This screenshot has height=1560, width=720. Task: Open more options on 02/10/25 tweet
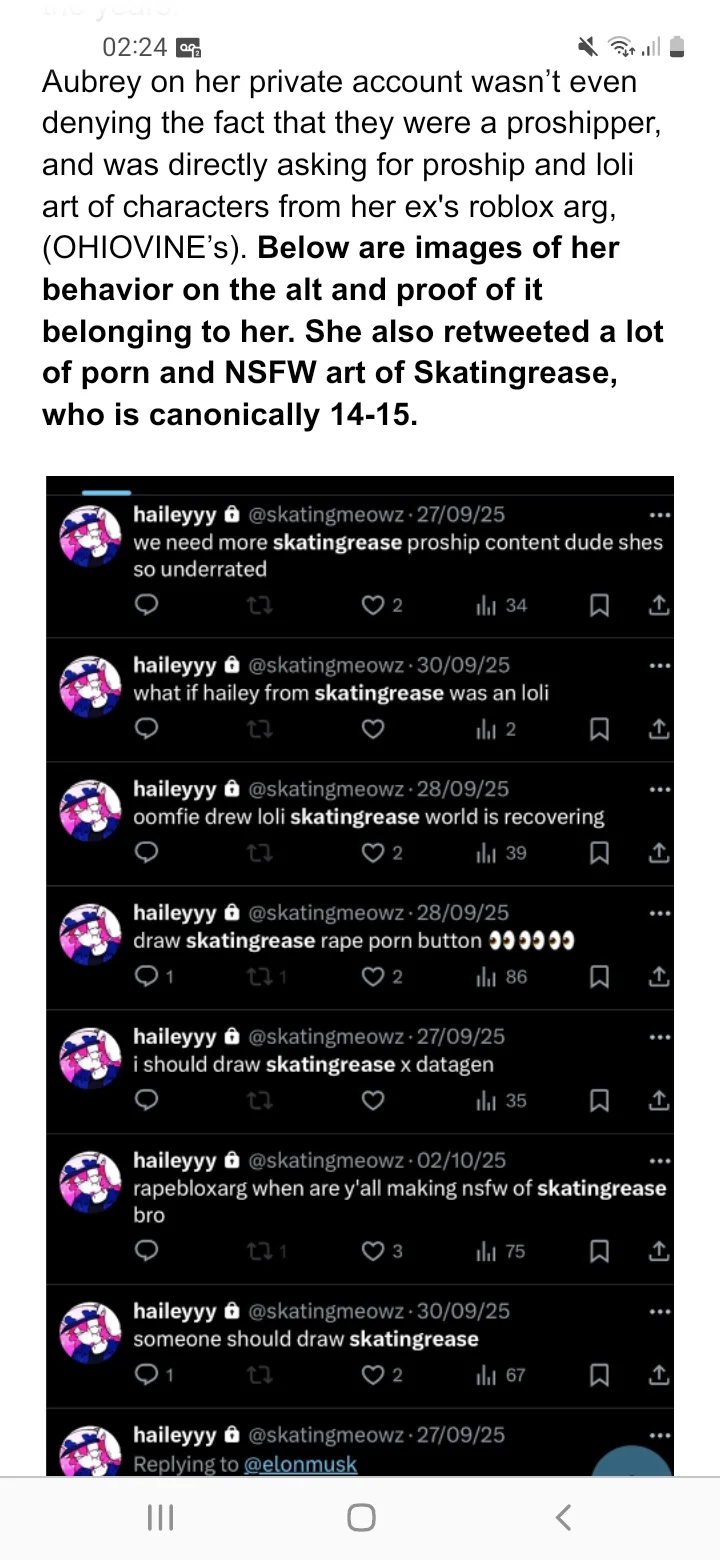659,1161
